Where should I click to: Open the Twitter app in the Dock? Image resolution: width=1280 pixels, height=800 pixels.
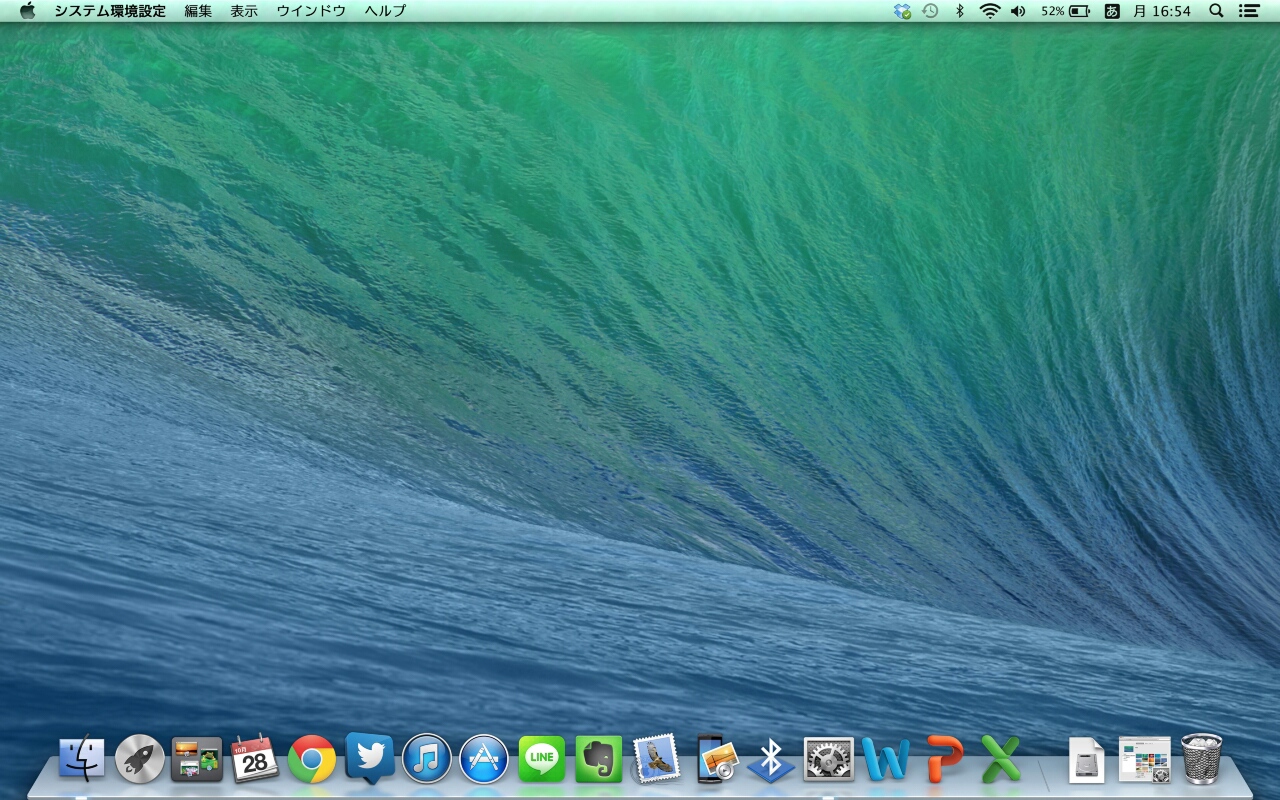click(369, 757)
